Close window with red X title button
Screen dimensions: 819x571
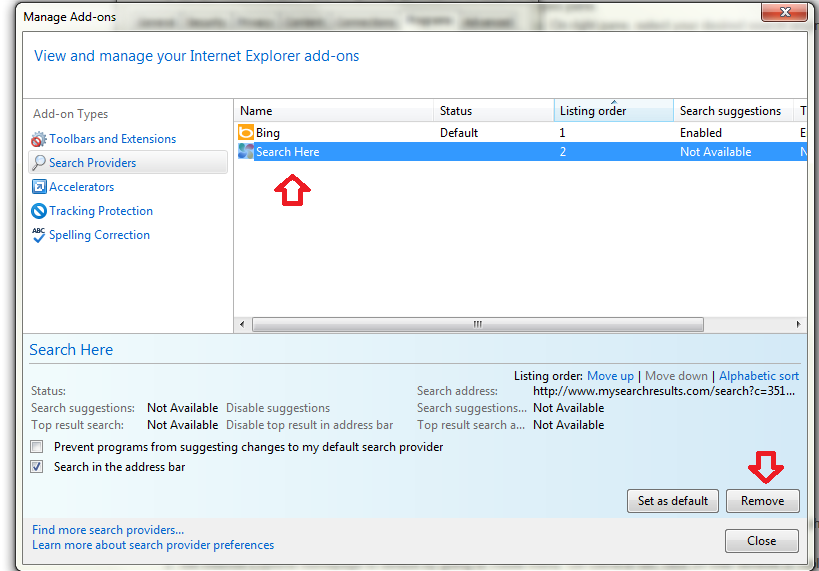click(785, 12)
